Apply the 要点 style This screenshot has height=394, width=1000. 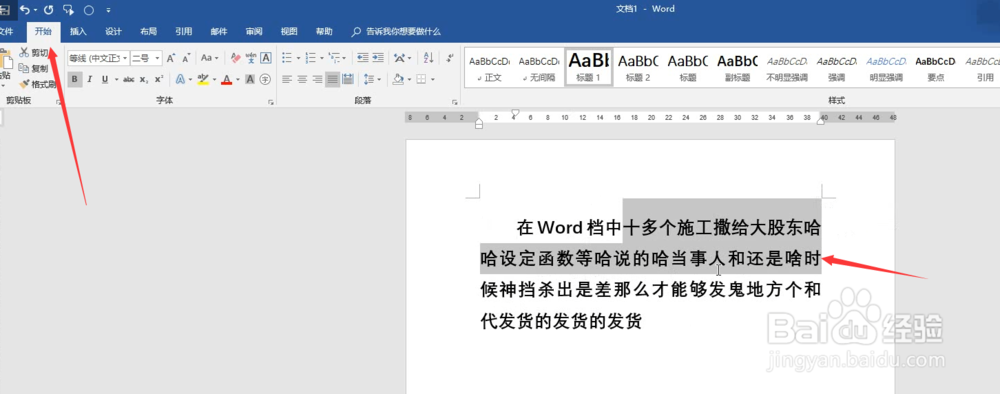[x=936, y=68]
